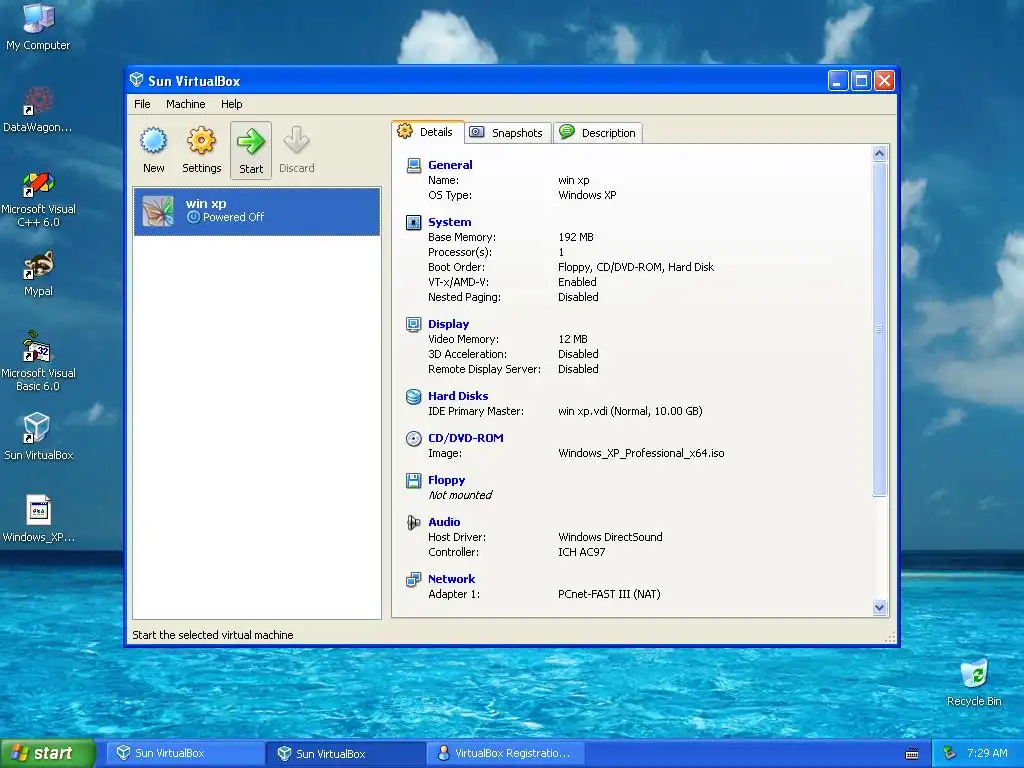Click the System section chip icon

[413, 222]
